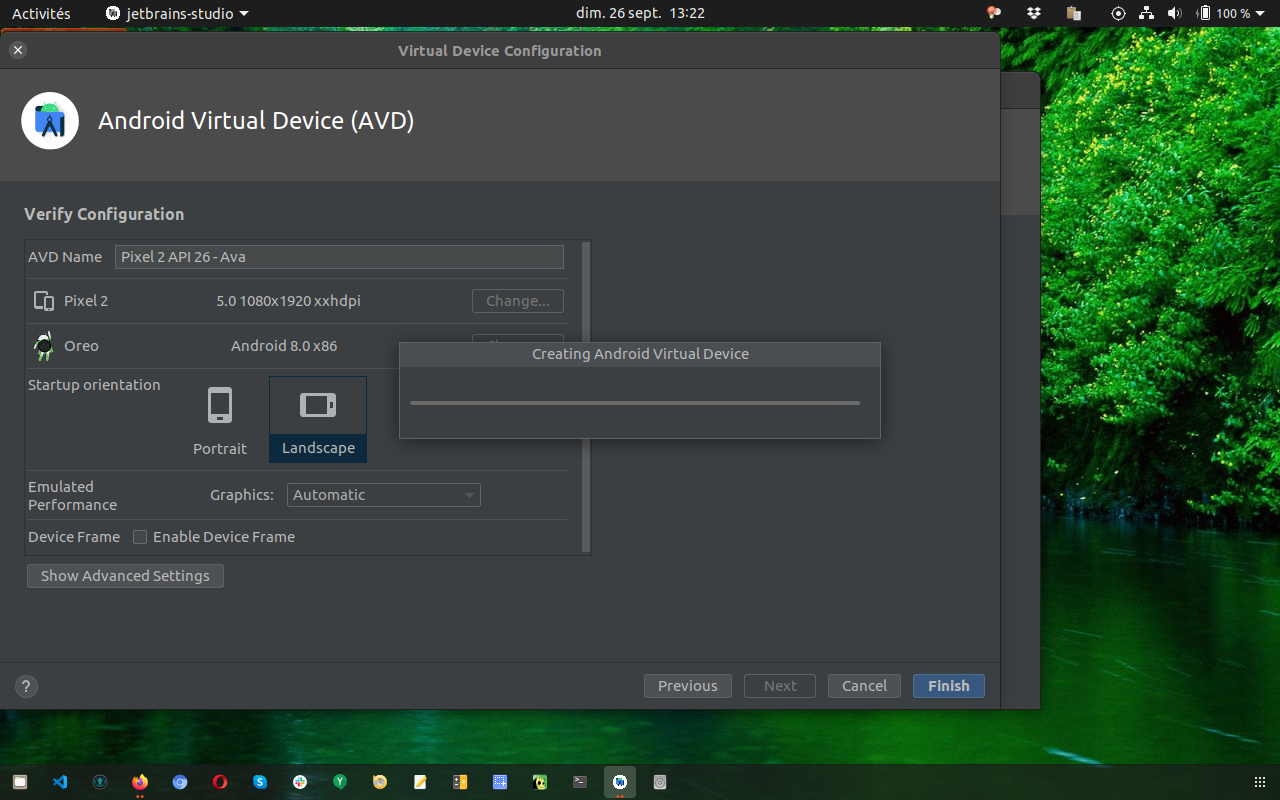
Task: Click Change button for Pixel 2
Action: pos(518,301)
